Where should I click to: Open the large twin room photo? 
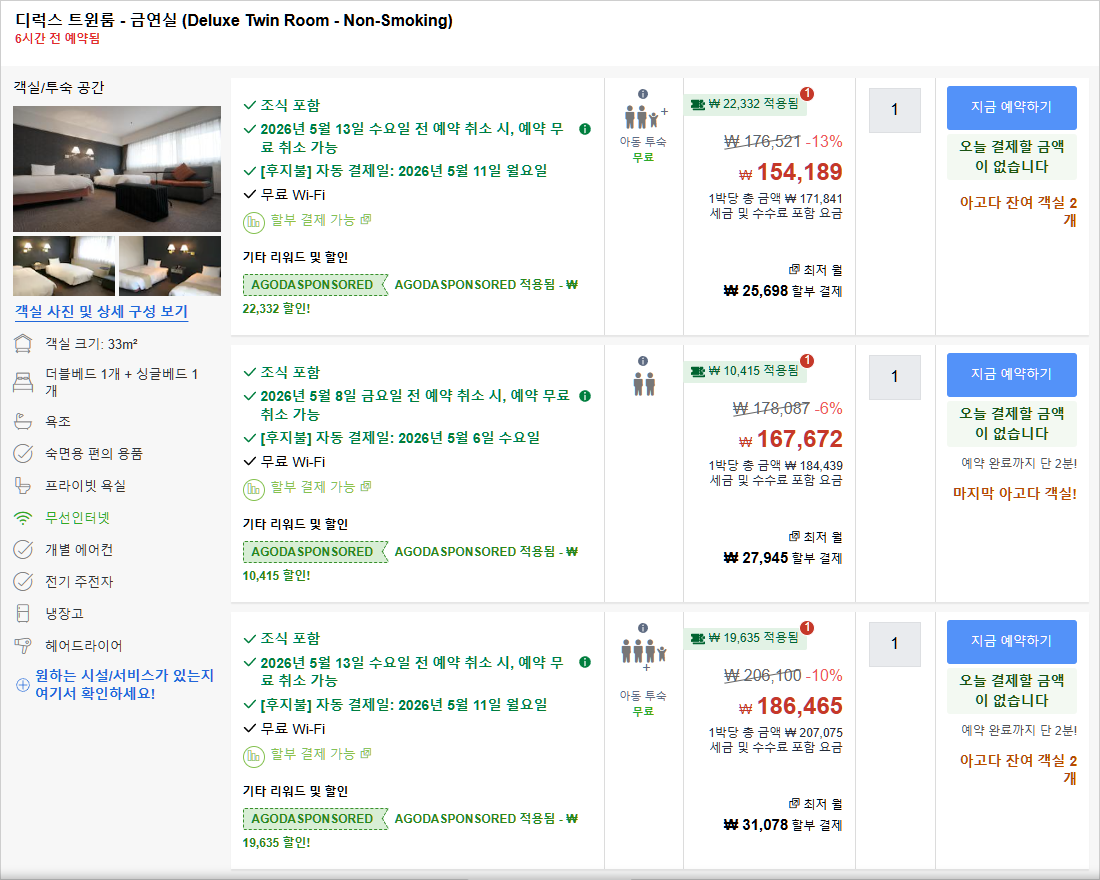coord(117,169)
